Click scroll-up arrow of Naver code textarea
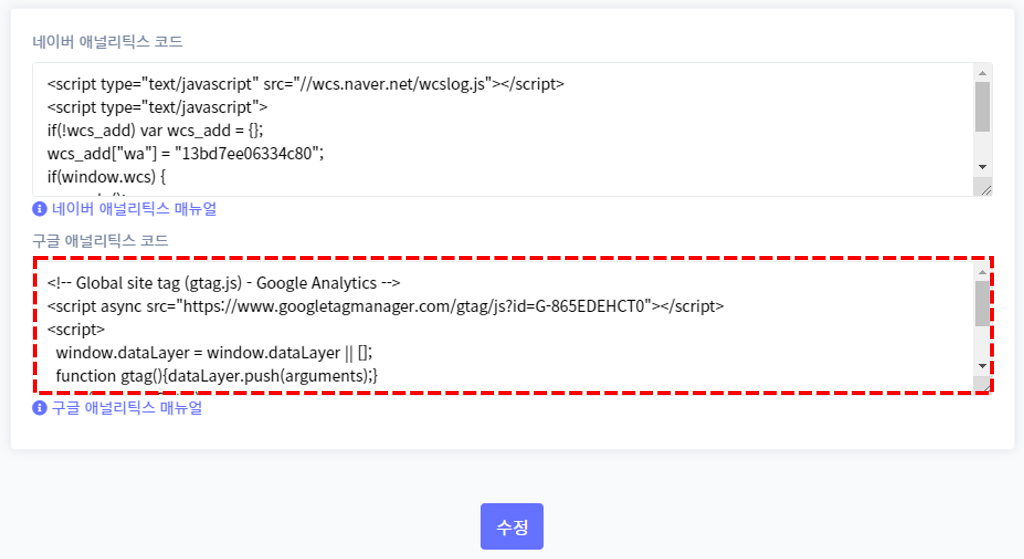The width and height of the screenshot is (1024, 559). tap(982, 72)
